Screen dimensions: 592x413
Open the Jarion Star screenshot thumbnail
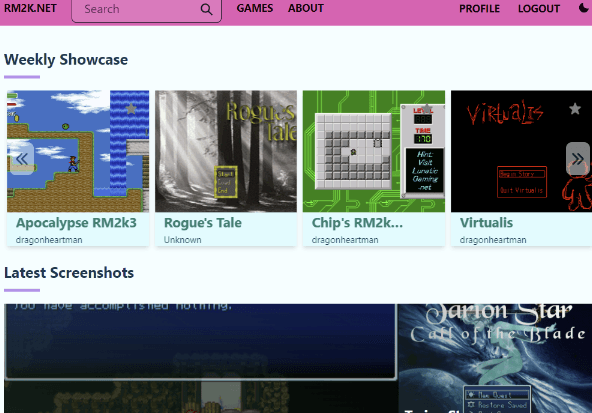tap(495, 358)
